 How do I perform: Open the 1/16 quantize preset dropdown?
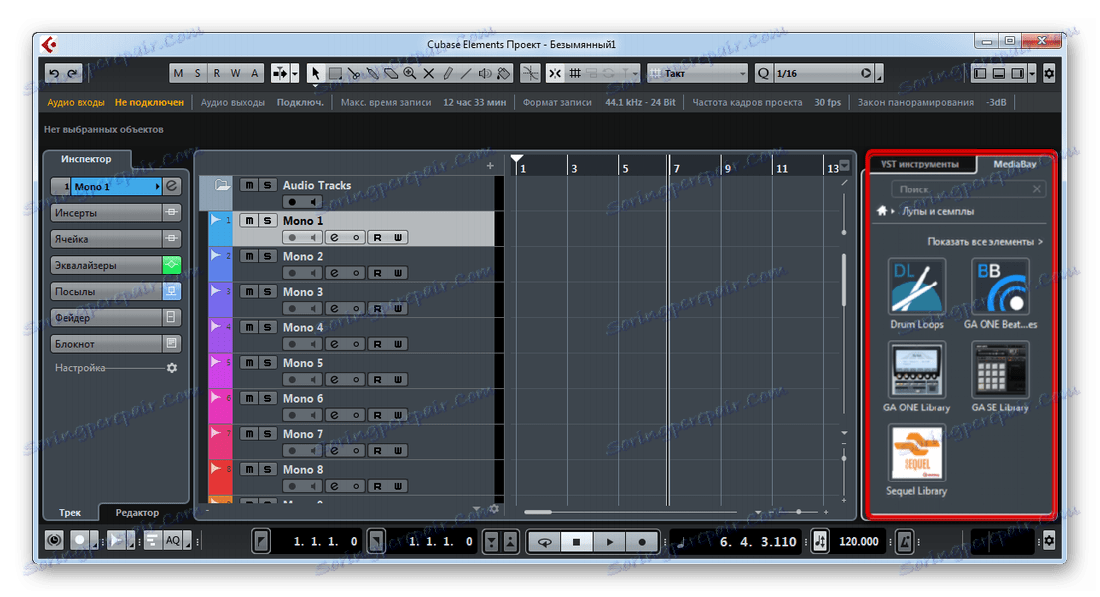(x=824, y=73)
